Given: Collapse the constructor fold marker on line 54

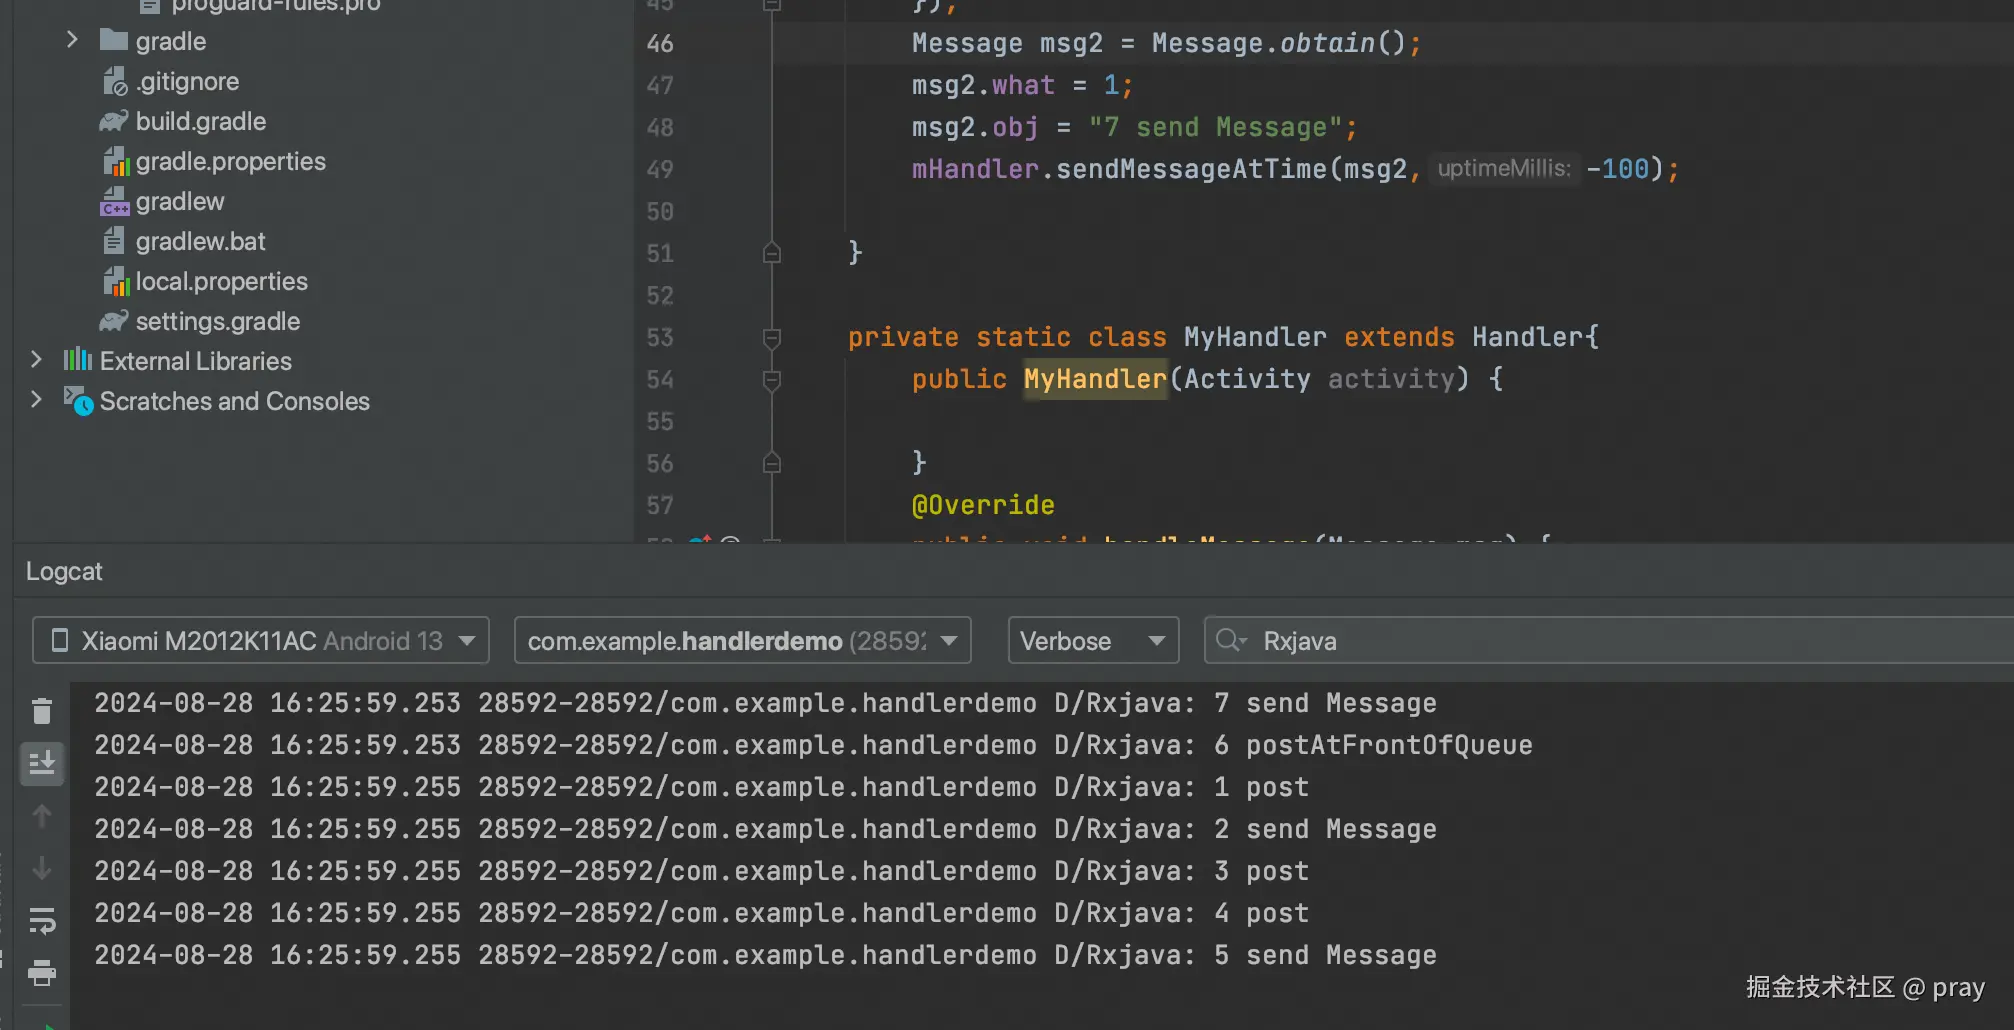Looking at the screenshot, I should click(772, 380).
